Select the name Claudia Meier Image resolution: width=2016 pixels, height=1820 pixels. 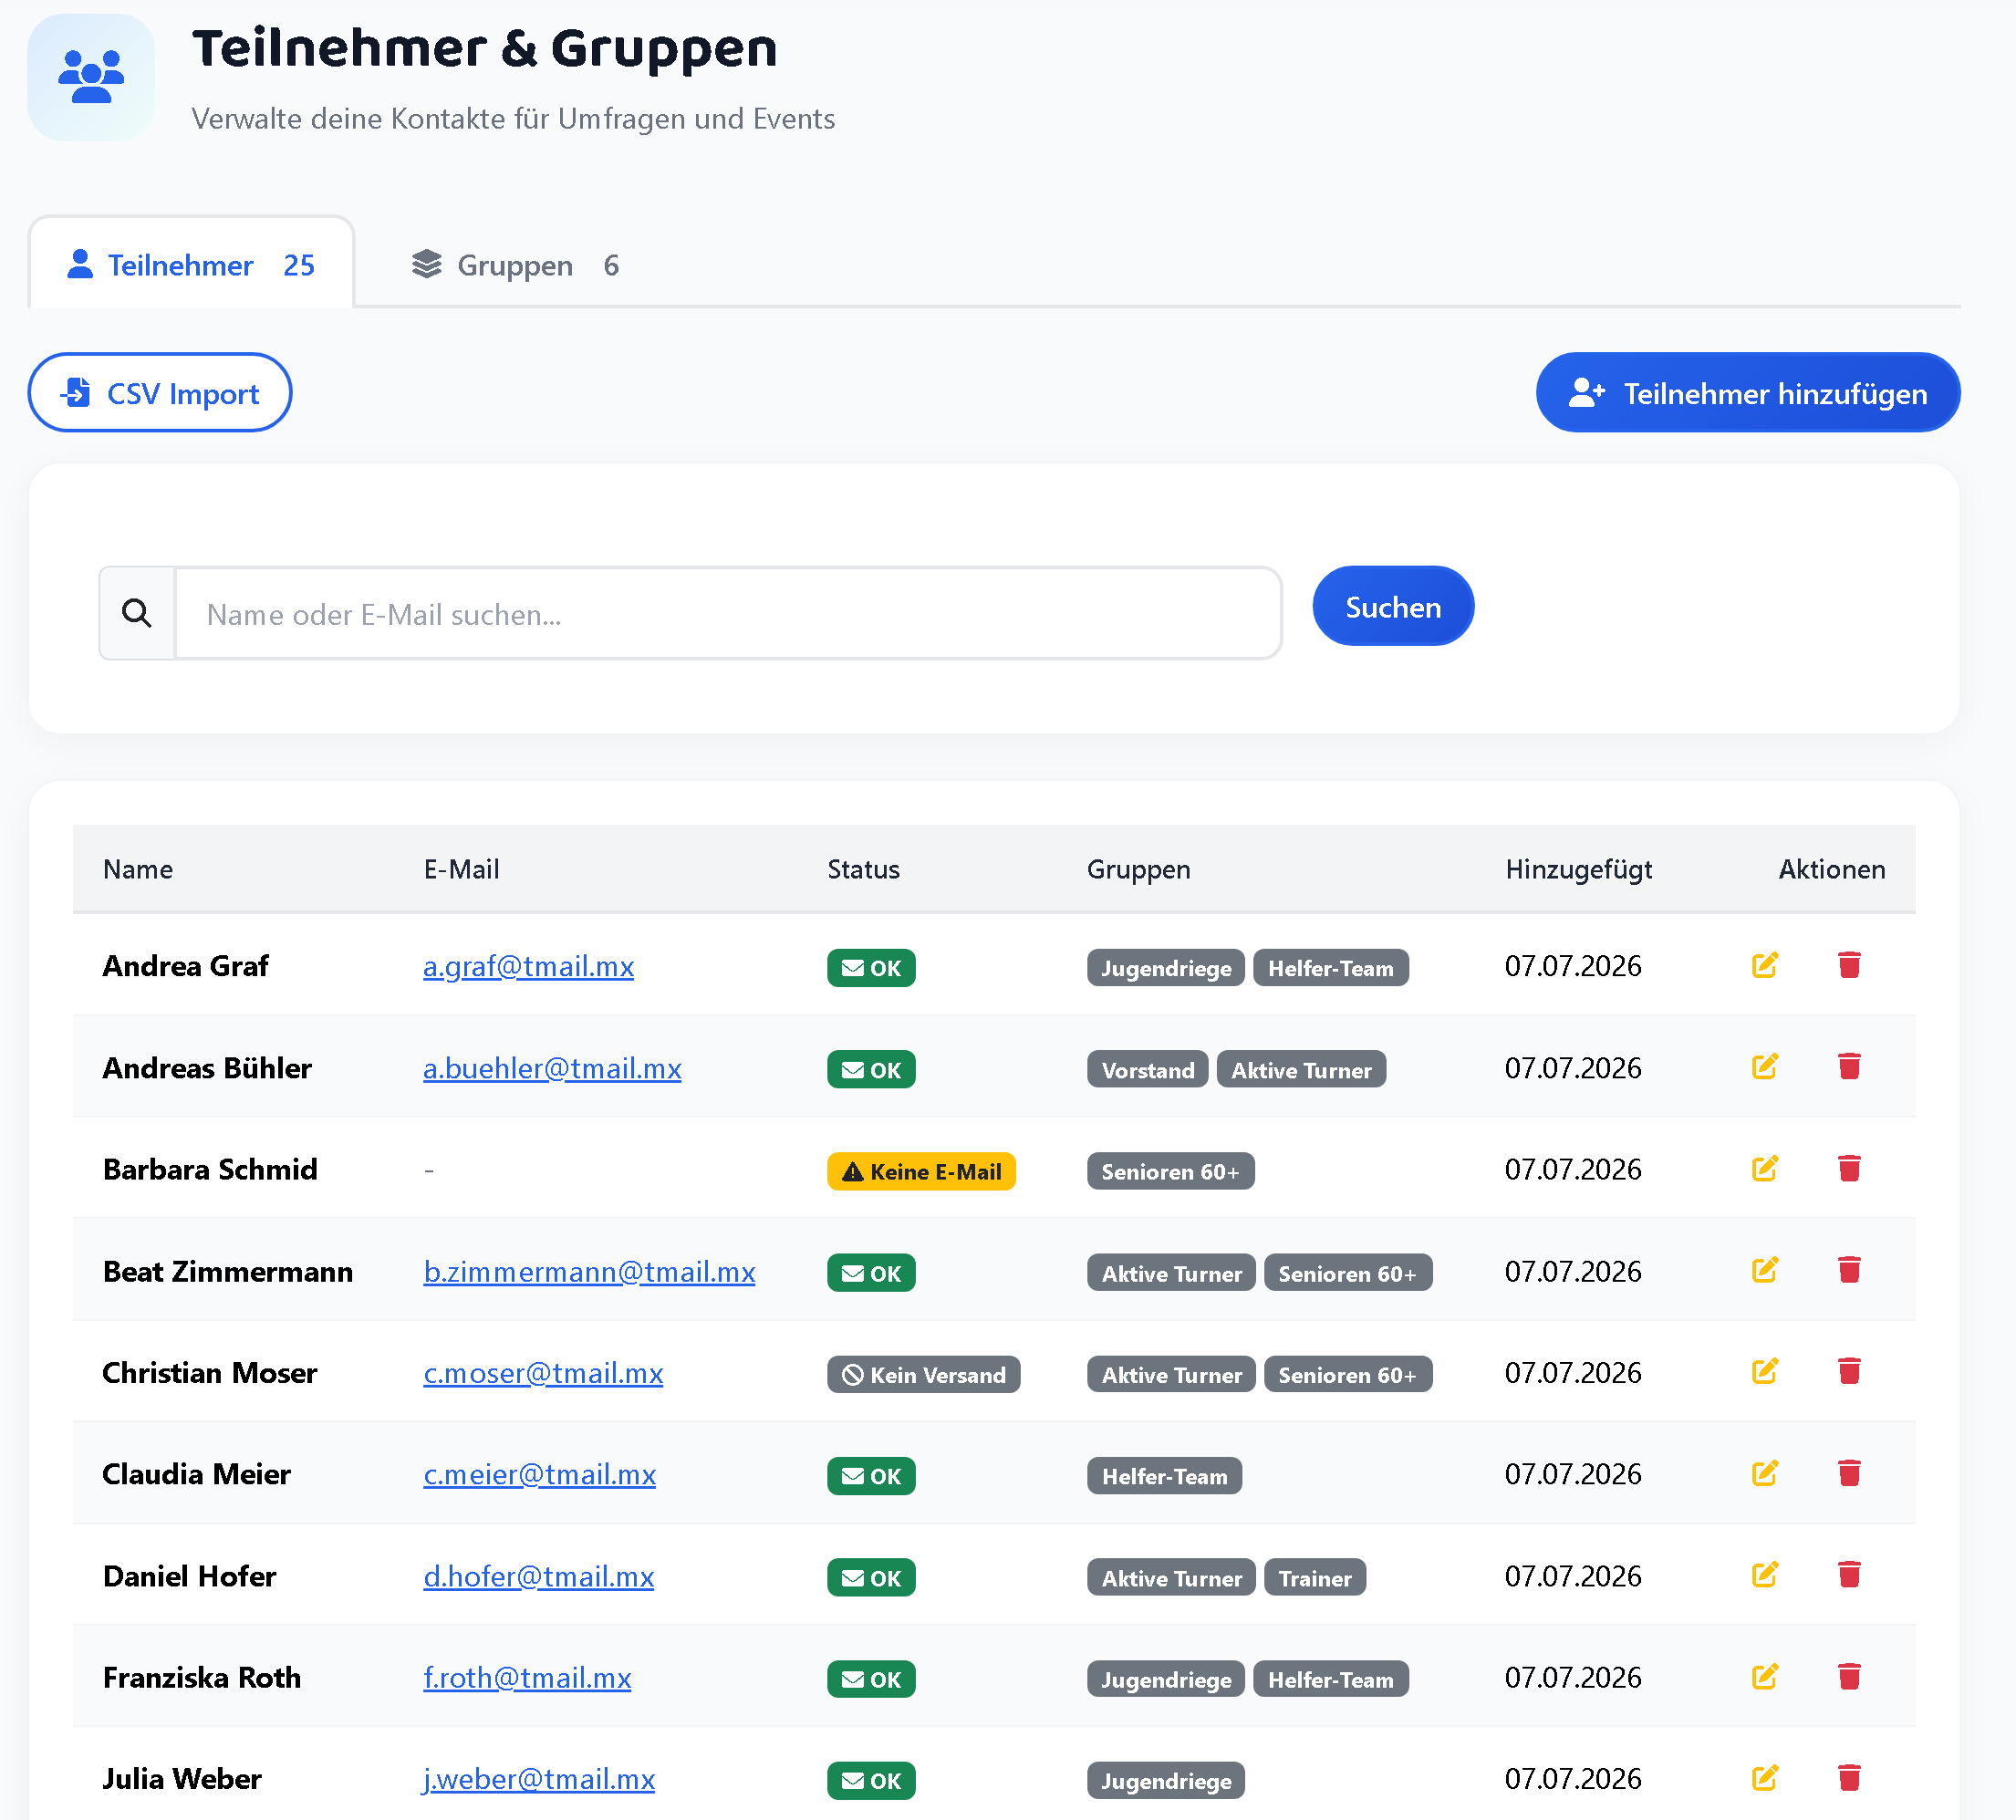pos(196,1474)
